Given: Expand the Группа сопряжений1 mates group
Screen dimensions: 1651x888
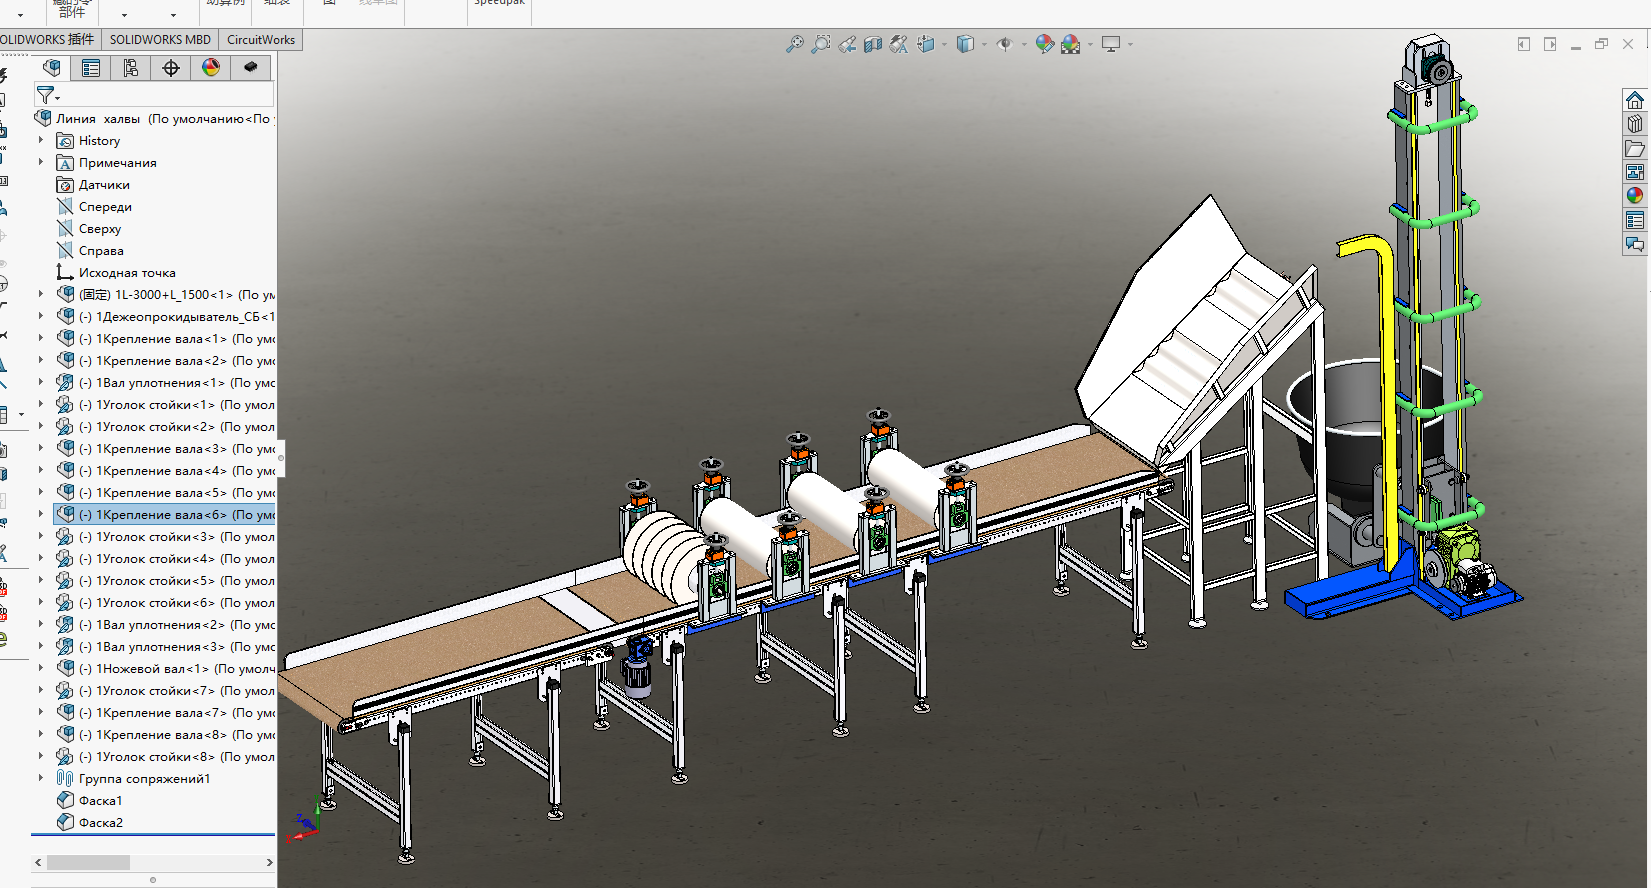Looking at the screenshot, I should [x=41, y=779].
